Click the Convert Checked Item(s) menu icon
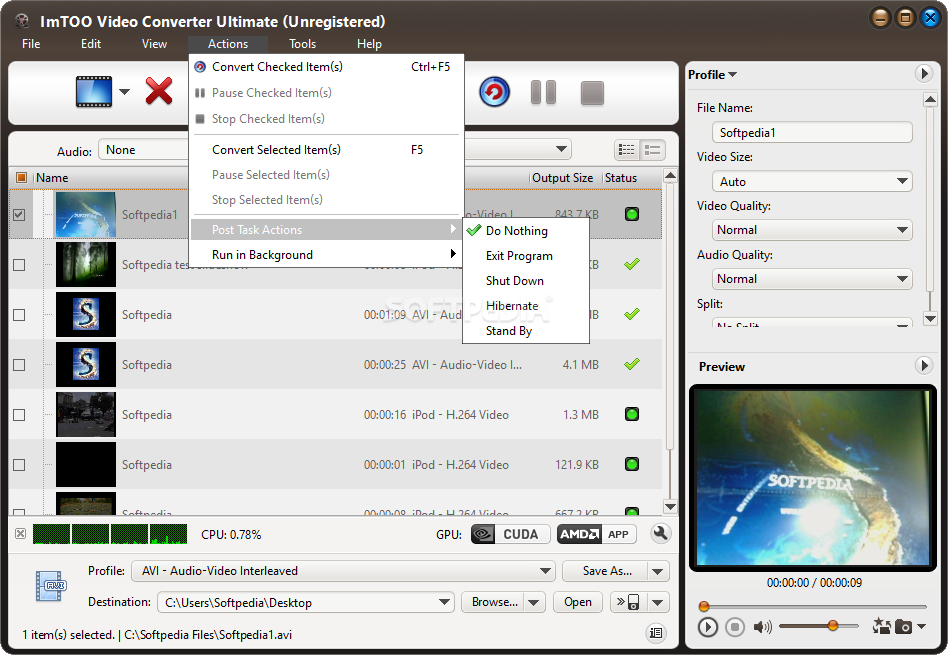Image resolution: width=948 pixels, height=655 pixels. (200, 67)
